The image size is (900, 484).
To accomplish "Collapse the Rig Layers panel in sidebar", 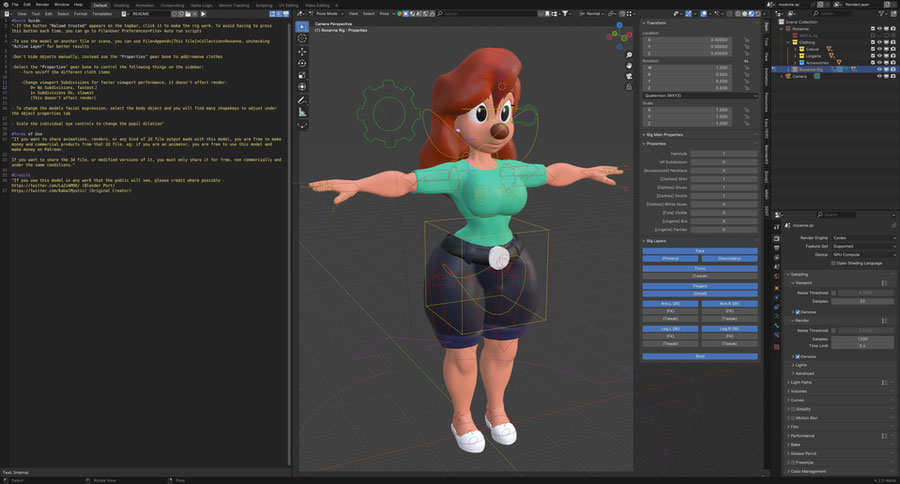I will (x=654, y=241).
